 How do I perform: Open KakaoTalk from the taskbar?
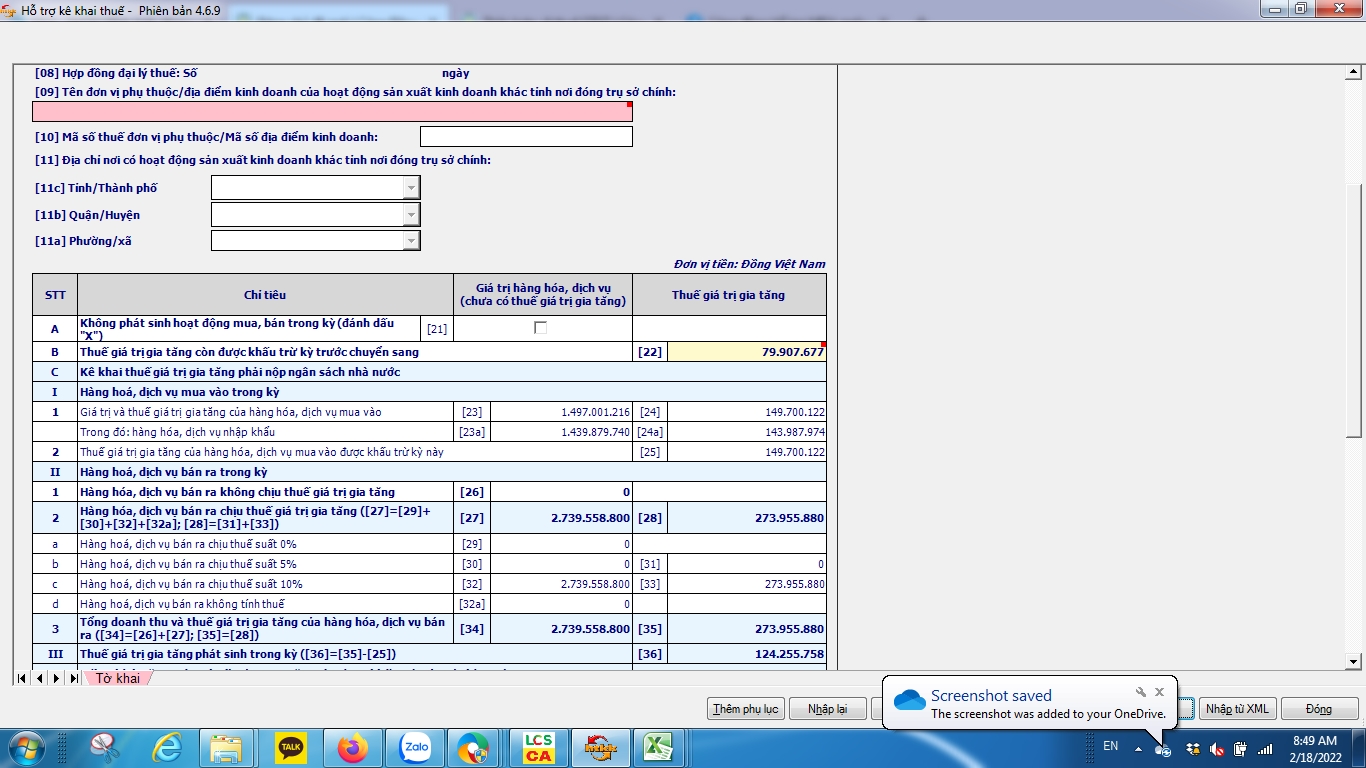290,747
